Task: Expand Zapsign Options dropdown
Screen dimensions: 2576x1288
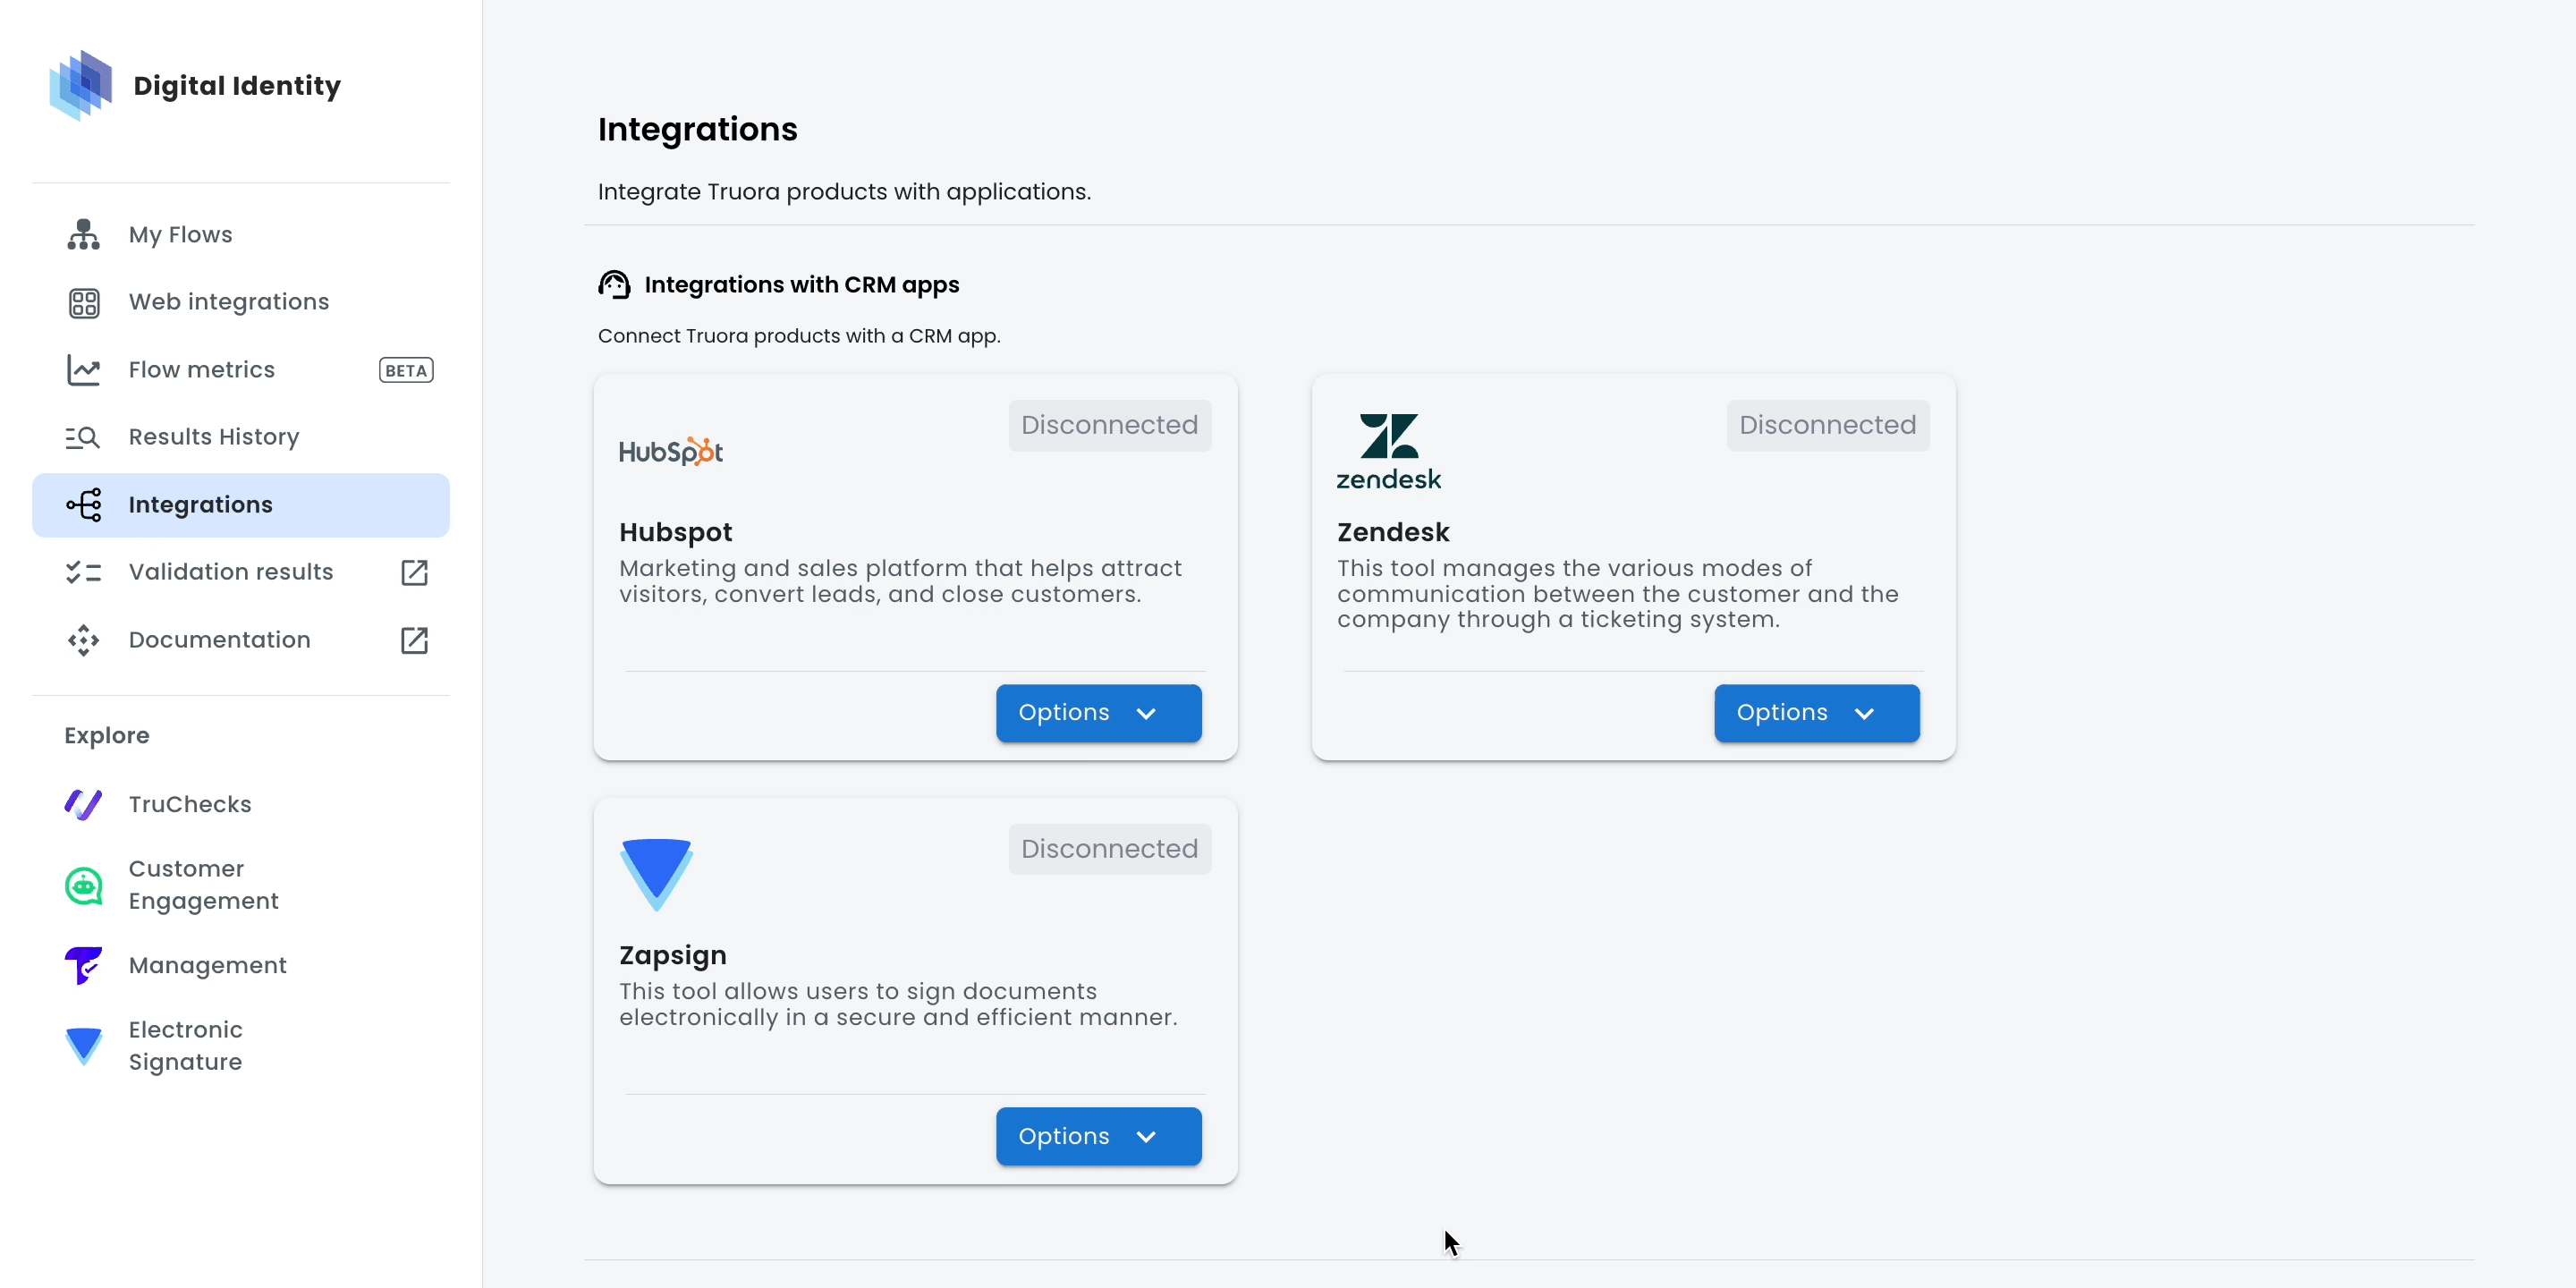Action: [1097, 1135]
